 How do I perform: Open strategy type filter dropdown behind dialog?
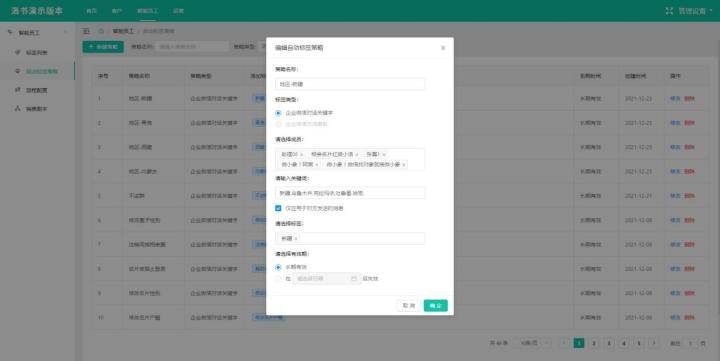[x=263, y=46]
